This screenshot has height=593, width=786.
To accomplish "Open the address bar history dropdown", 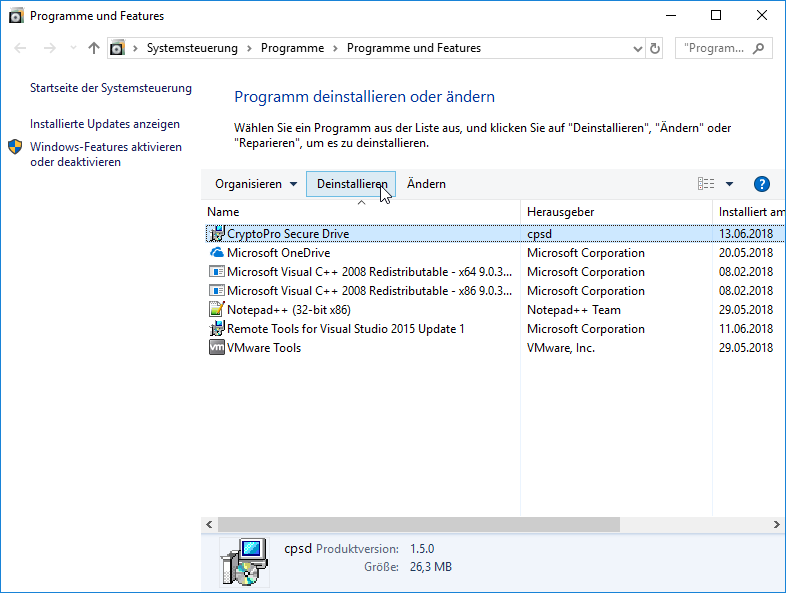I will (638, 49).
